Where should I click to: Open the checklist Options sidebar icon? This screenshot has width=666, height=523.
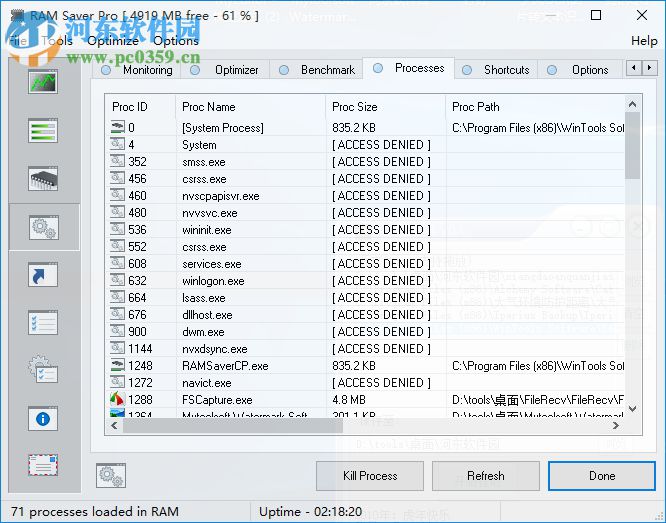tap(43, 323)
